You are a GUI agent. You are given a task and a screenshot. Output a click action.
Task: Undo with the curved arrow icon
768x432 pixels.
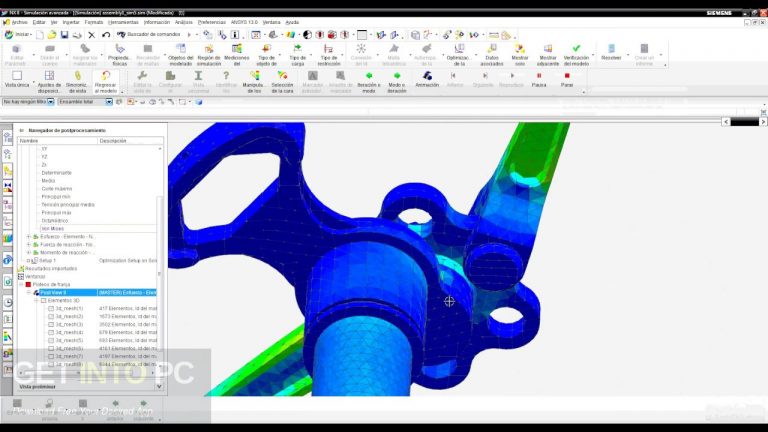coord(106,35)
